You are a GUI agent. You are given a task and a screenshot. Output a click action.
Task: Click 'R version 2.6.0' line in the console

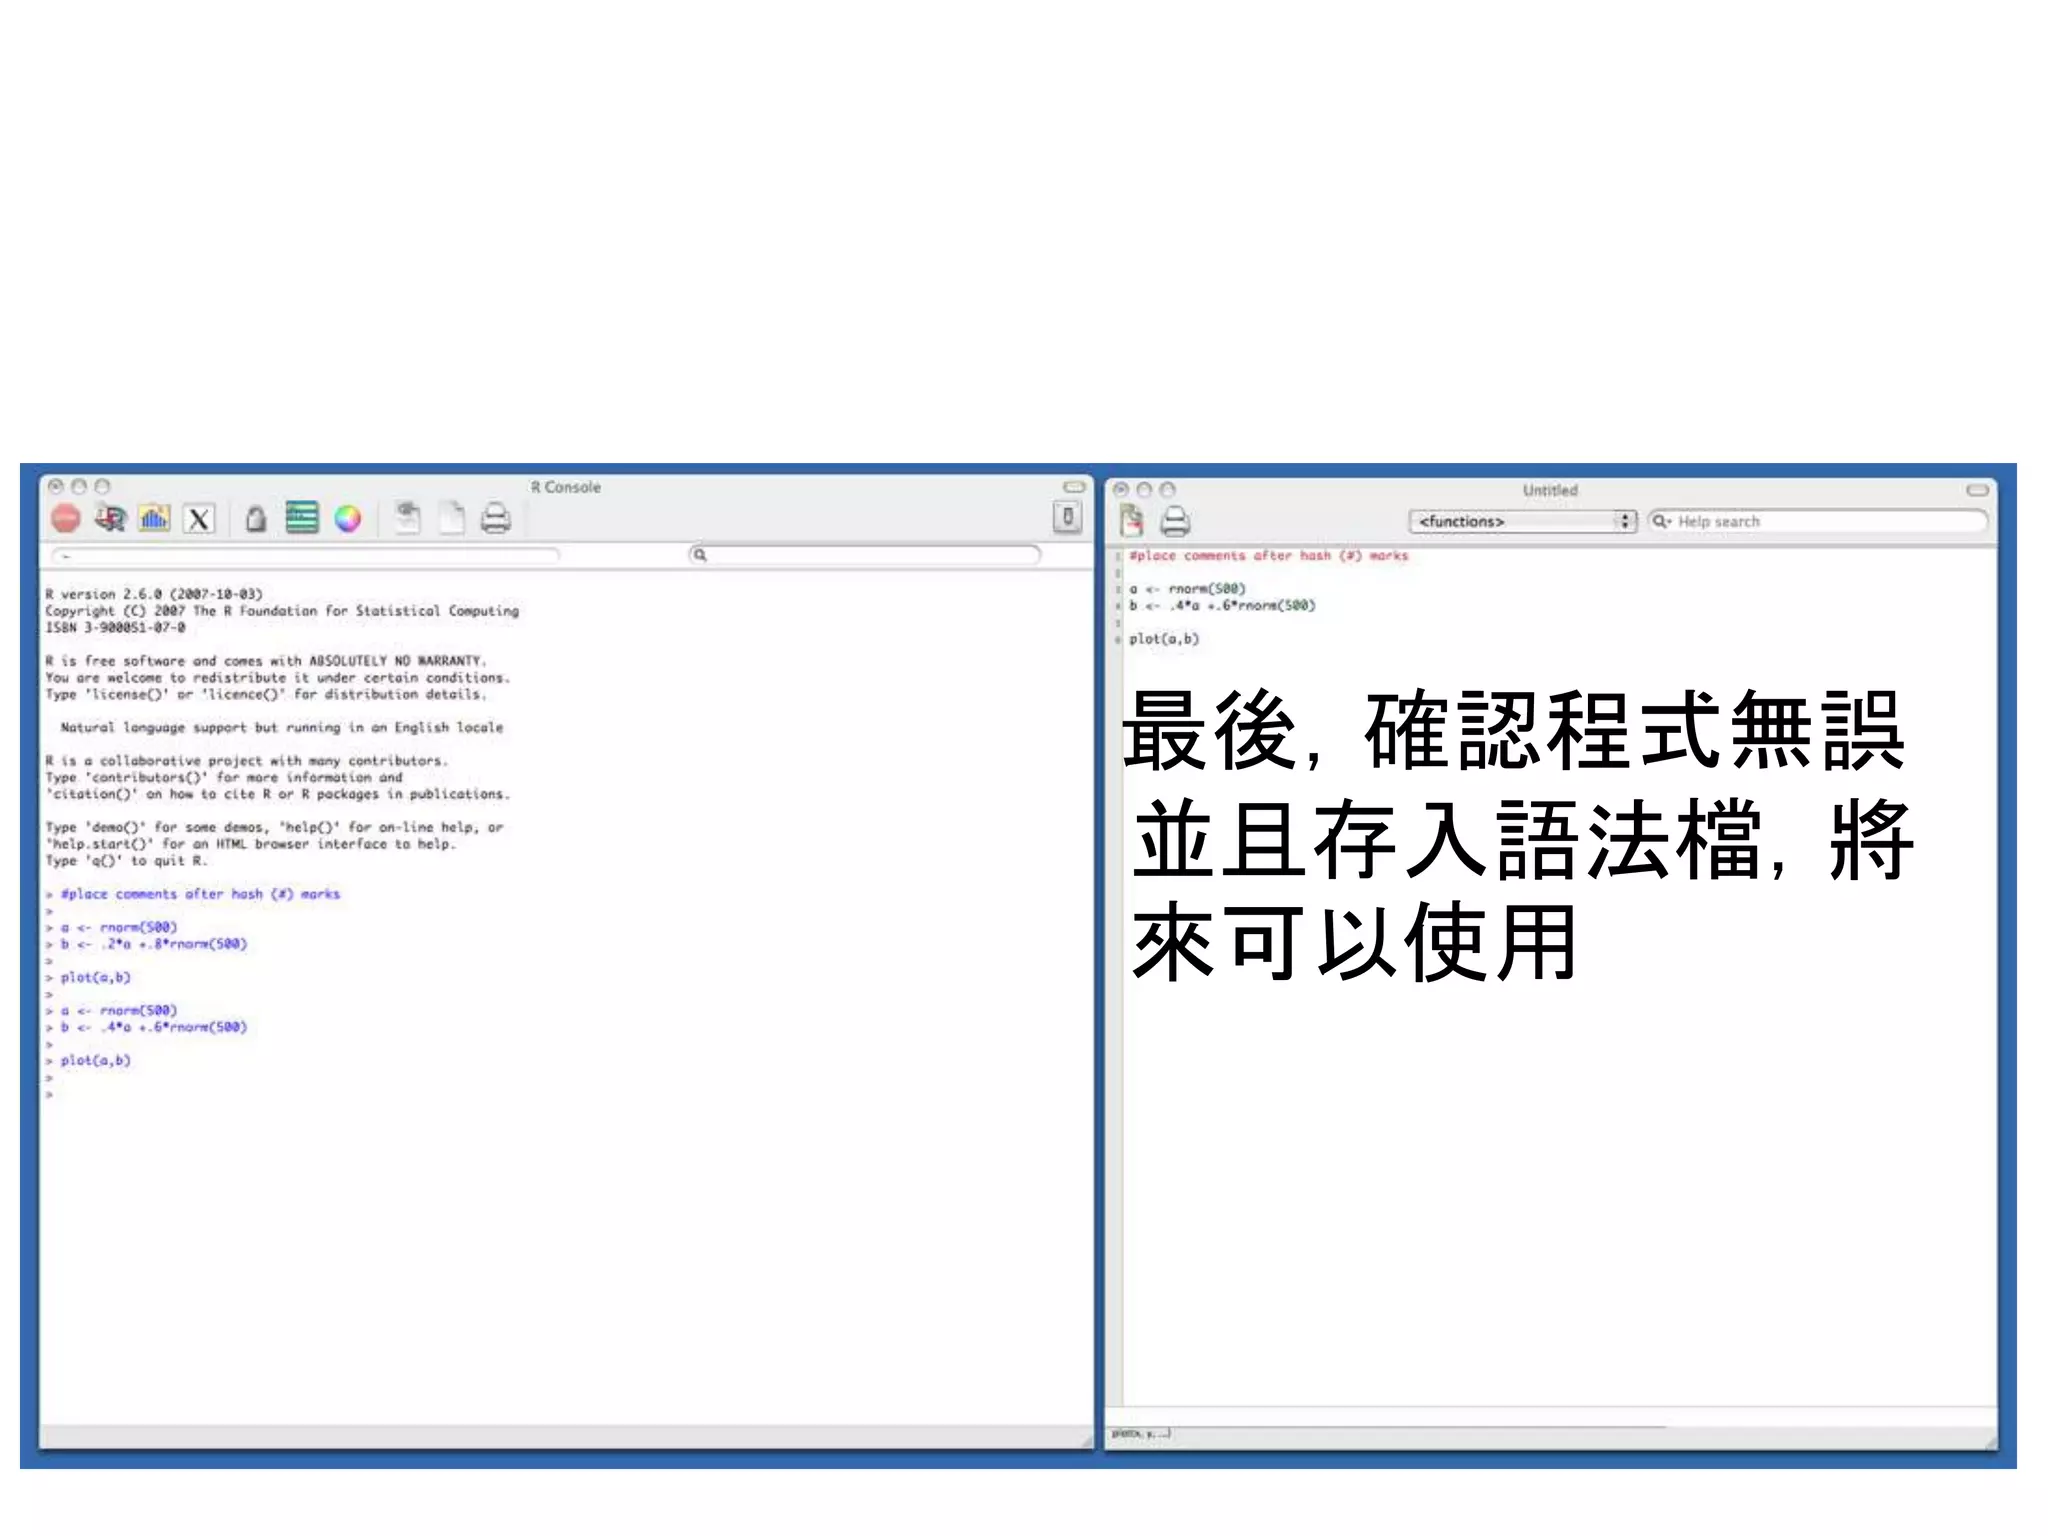pos(154,594)
